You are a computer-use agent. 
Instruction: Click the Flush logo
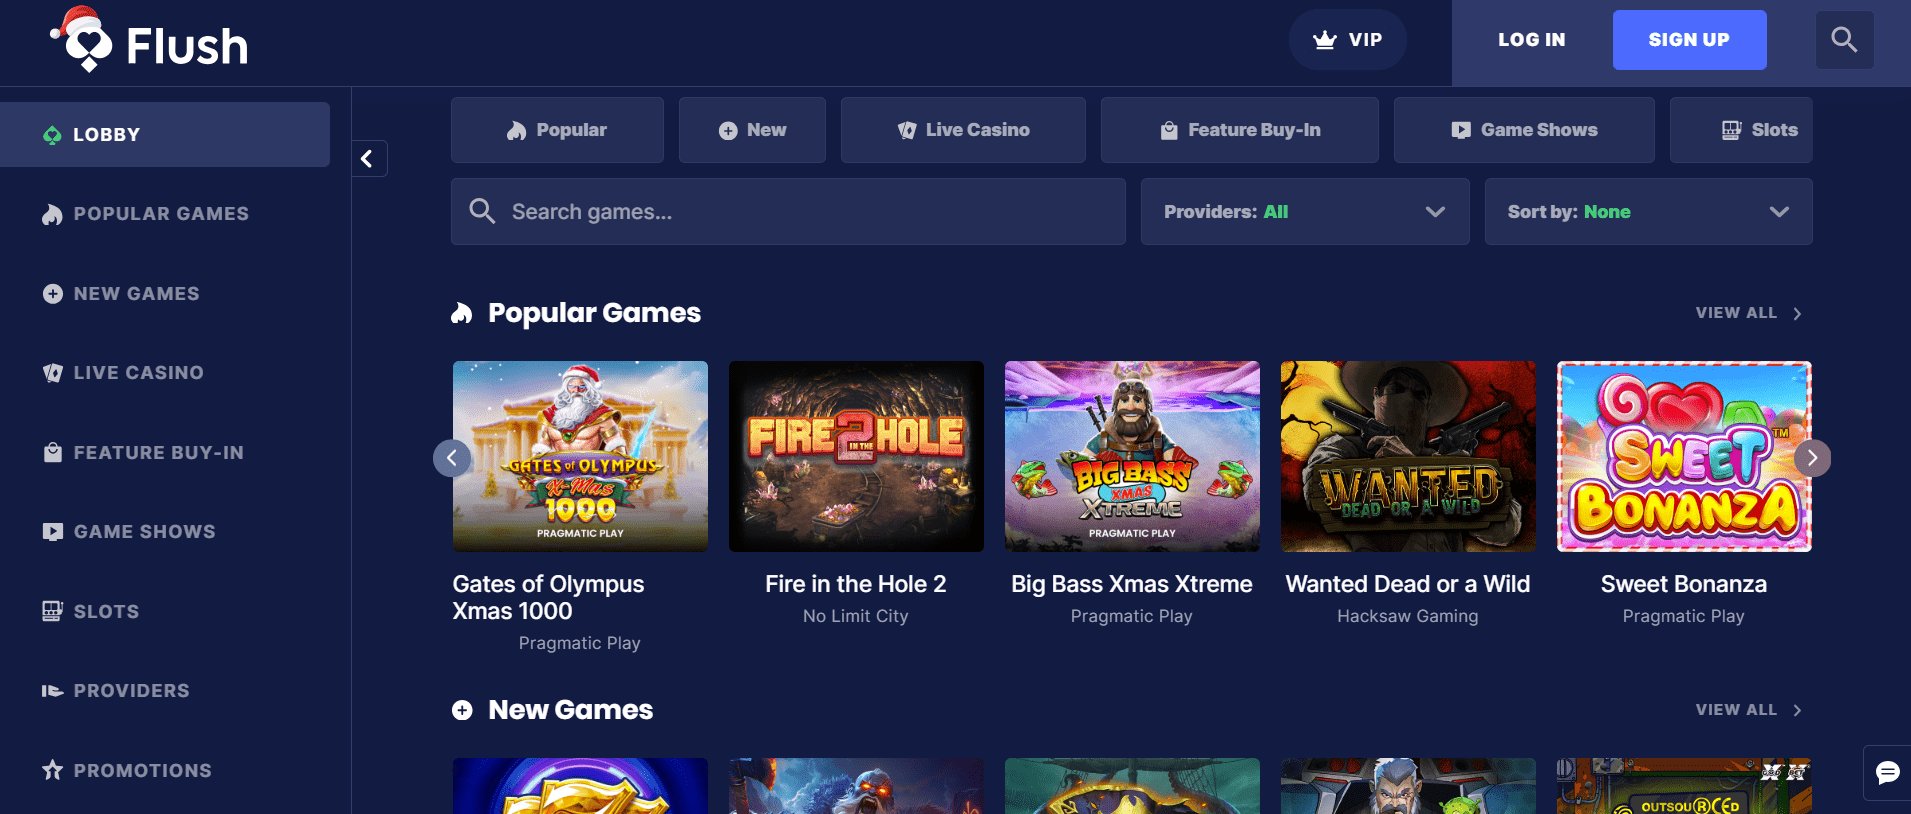pyautogui.click(x=150, y=43)
